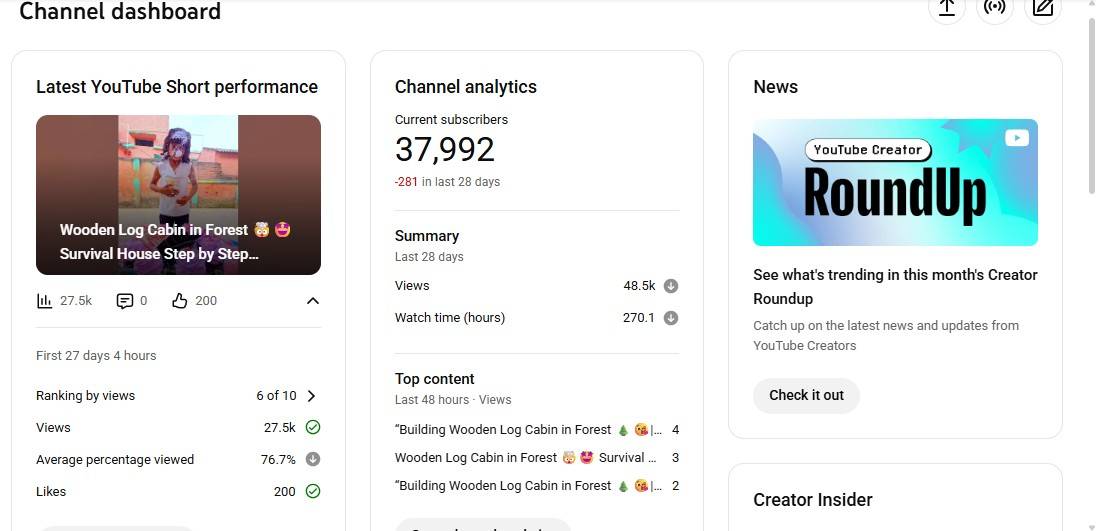Click the thumbs-up likes icon
The image size is (1096, 531).
point(180,301)
